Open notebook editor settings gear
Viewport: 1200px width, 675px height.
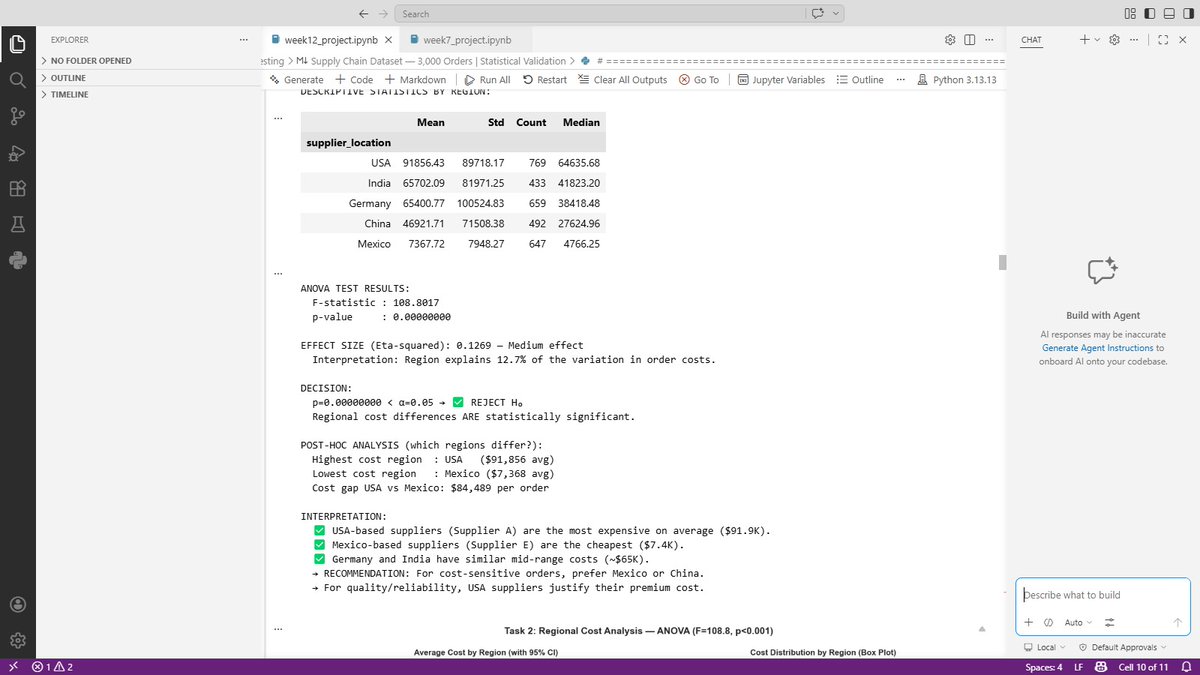950,40
